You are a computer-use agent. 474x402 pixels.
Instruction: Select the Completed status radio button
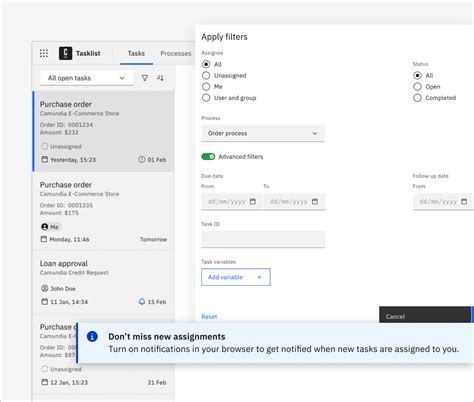coord(417,98)
